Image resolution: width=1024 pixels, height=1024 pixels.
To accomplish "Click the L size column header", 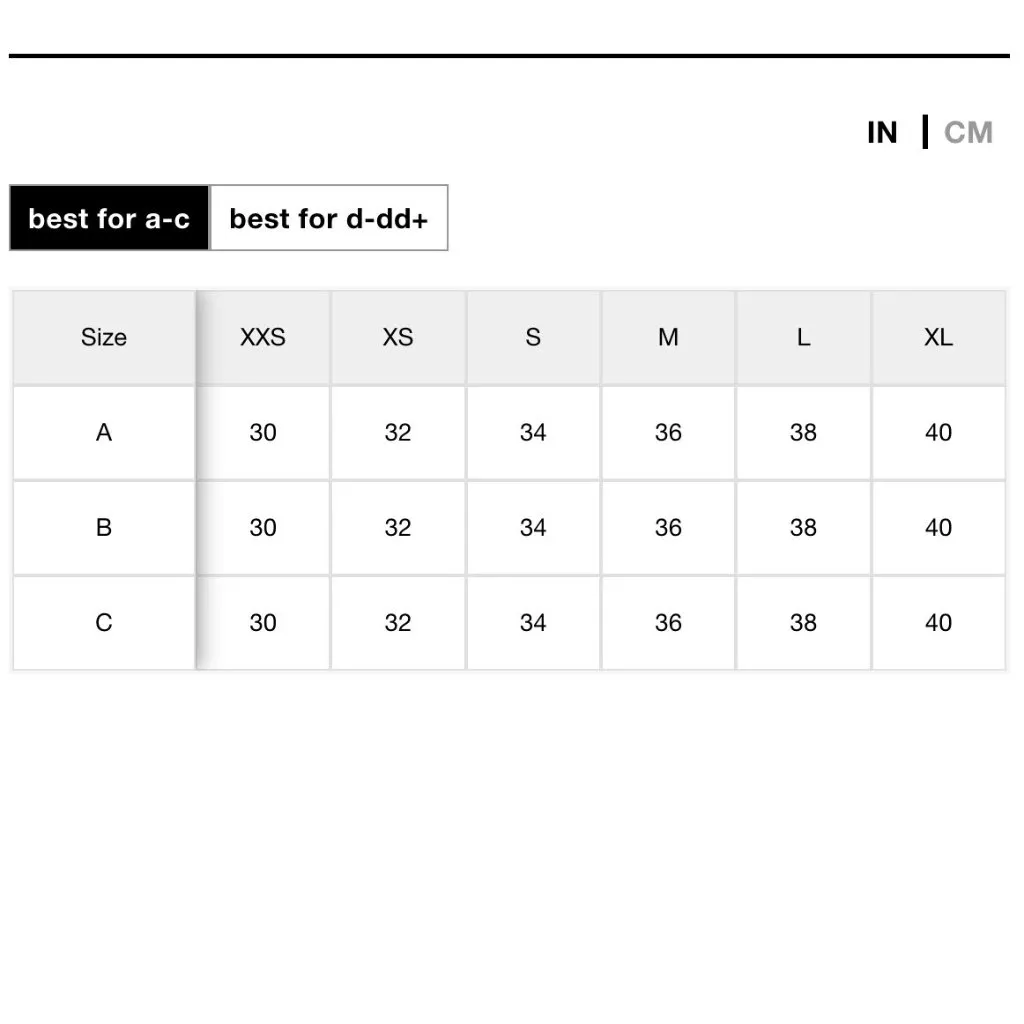I will point(803,337).
